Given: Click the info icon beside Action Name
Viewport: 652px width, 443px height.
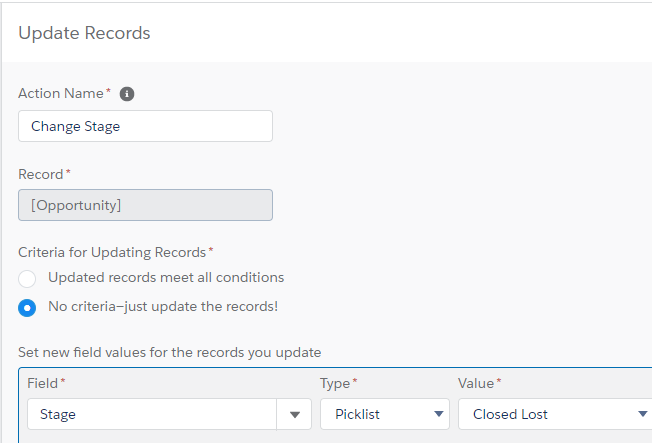Looking at the screenshot, I should click(x=127, y=93).
